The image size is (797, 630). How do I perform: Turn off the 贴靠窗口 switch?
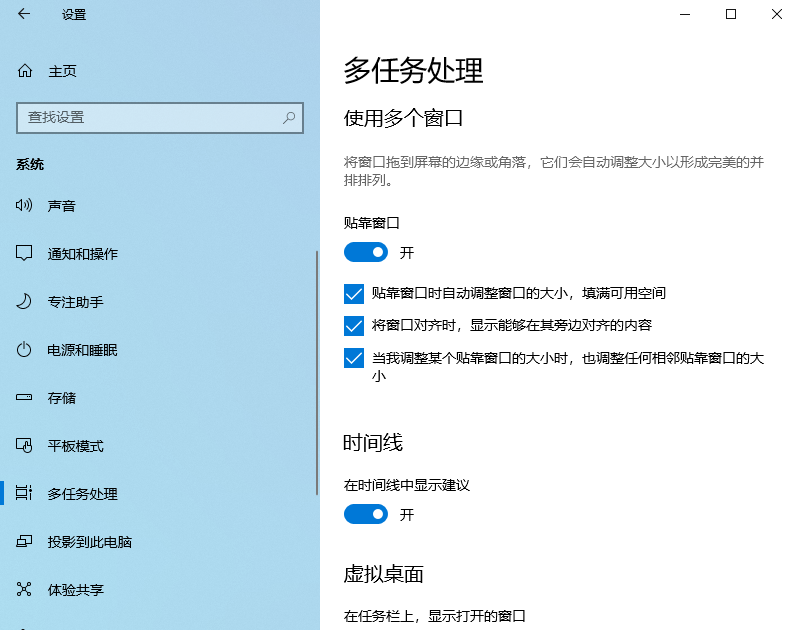(x=366, y=252)
